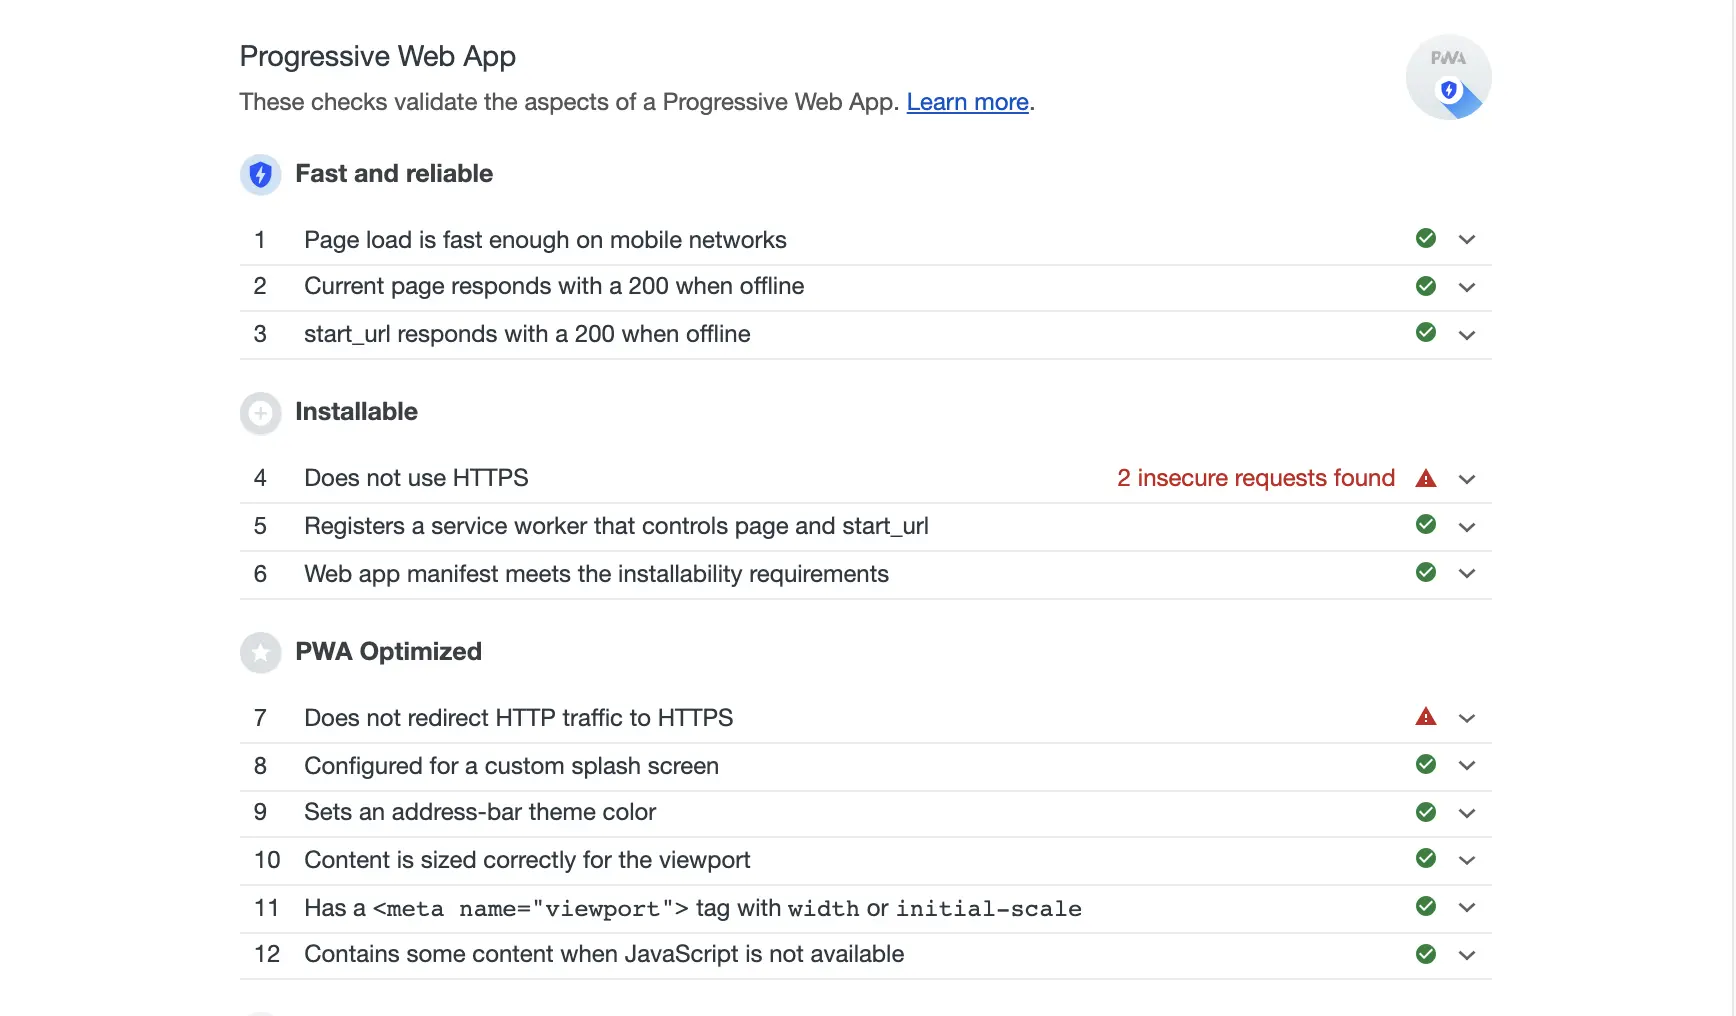Click red warning triangle on HTTP redirect audit
The height and width of the screenshot is (1016, 1736).
coord(1426,717)
